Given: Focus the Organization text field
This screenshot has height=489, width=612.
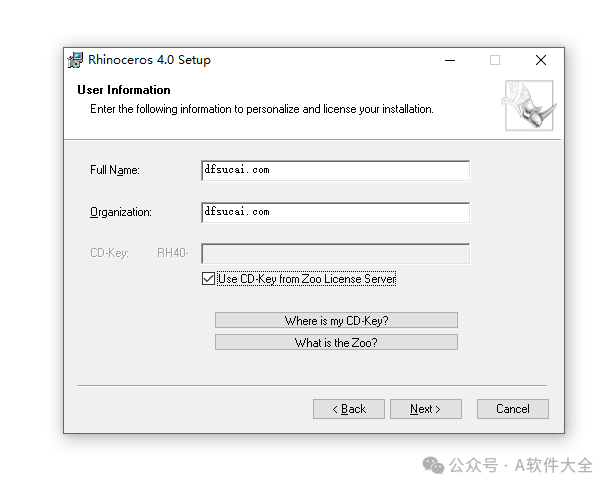Looking at the screenshot, I should tap(336, 213).
